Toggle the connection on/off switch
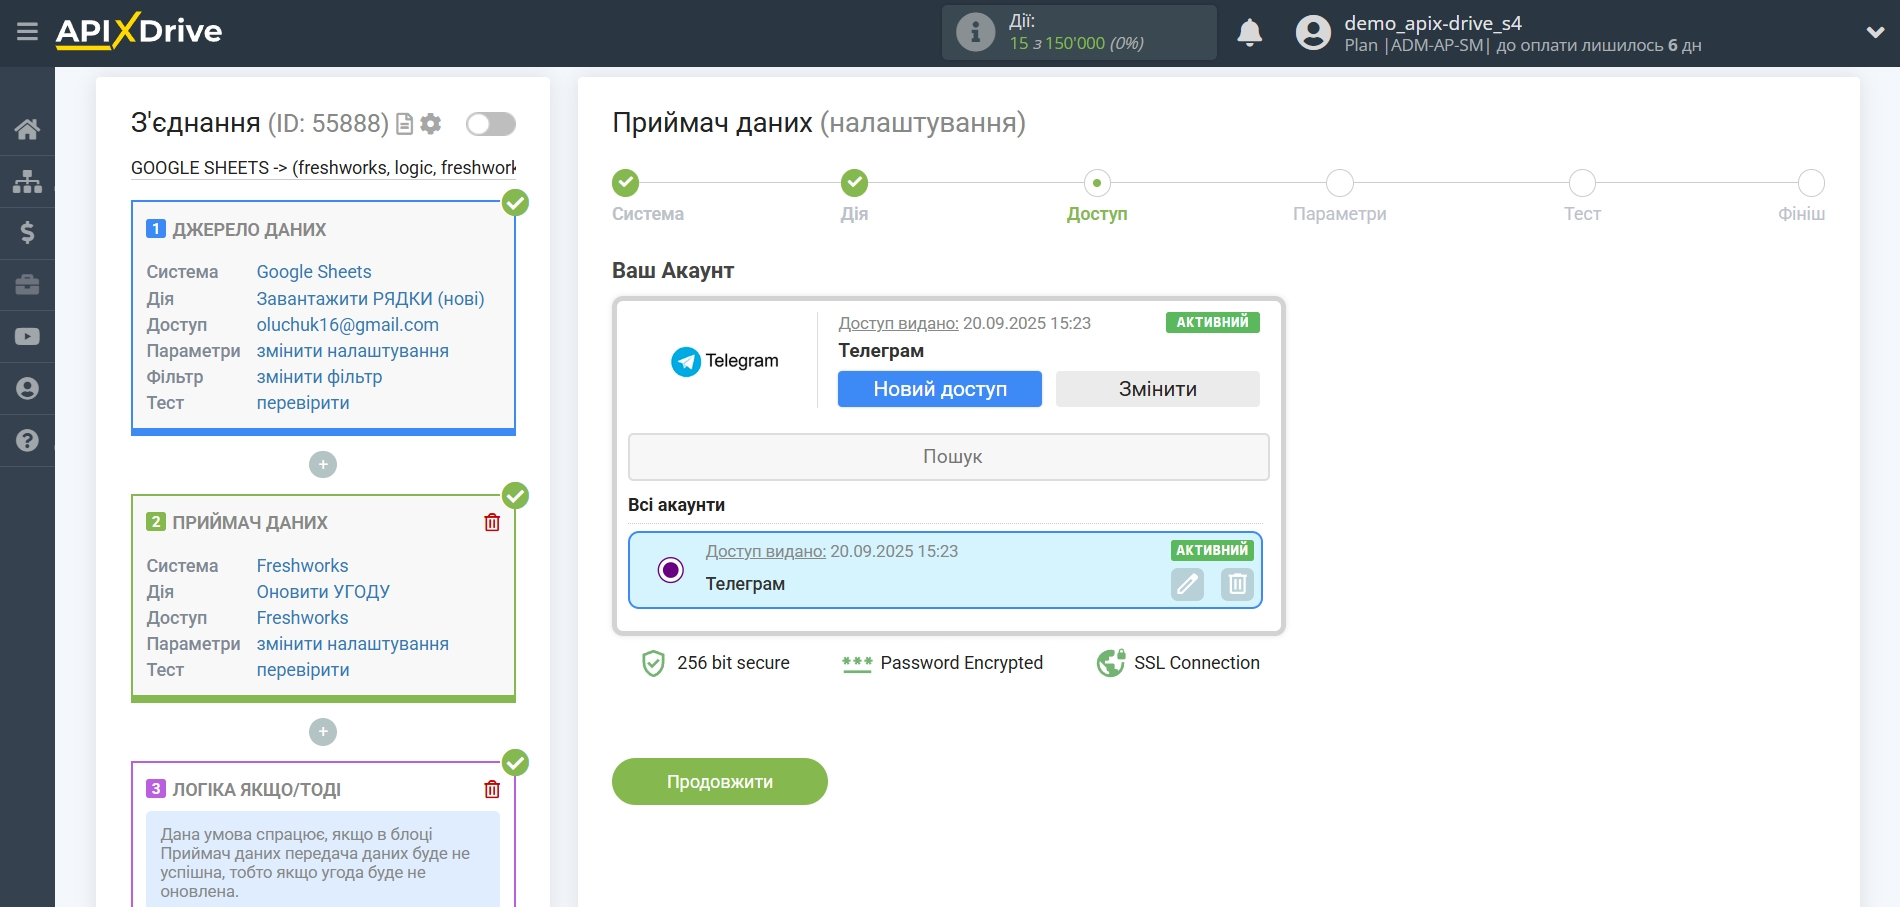Screen dimensions: 1900x907 (490, 124)
